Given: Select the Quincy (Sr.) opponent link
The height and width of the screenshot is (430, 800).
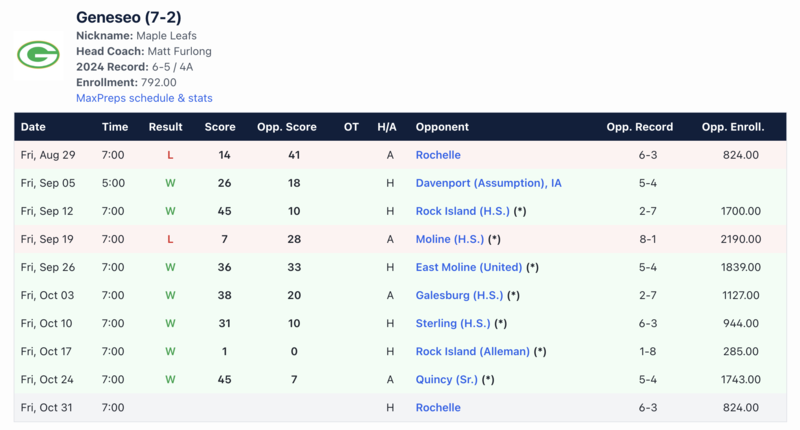Looking at the screenshot, I should tap(447, 379).
